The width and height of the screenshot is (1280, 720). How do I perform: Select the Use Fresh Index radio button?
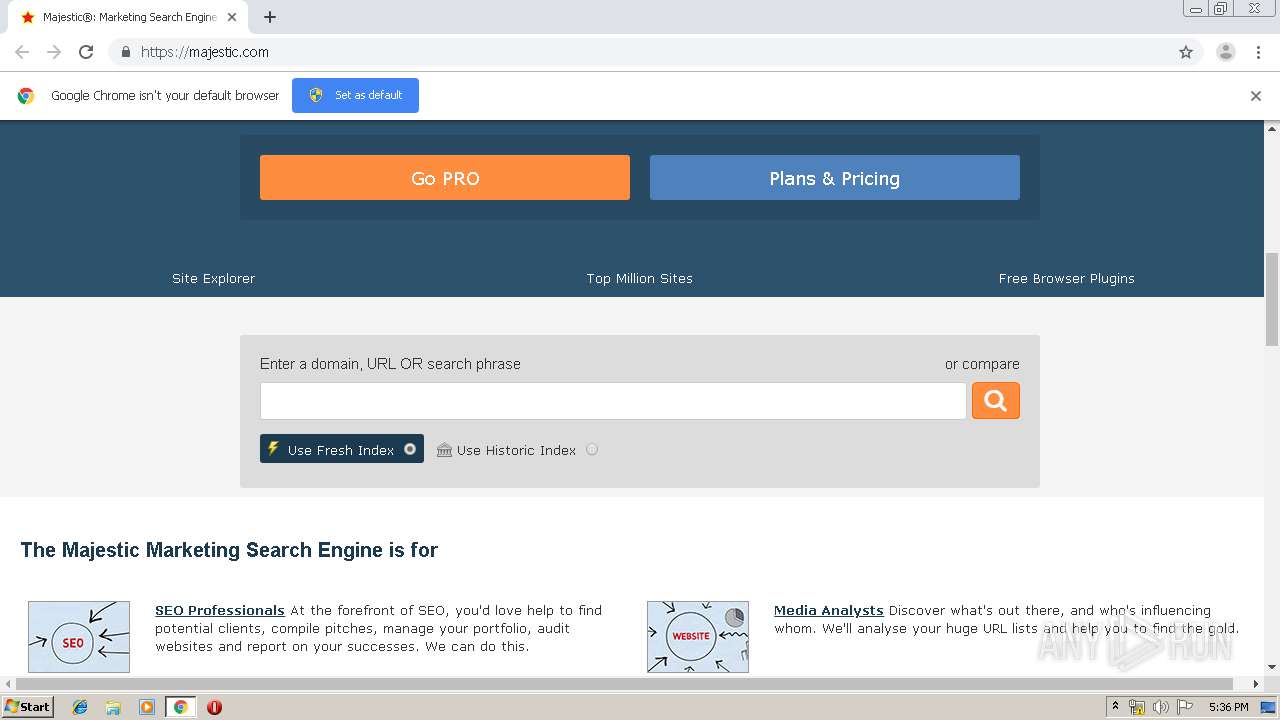(410, 449)
